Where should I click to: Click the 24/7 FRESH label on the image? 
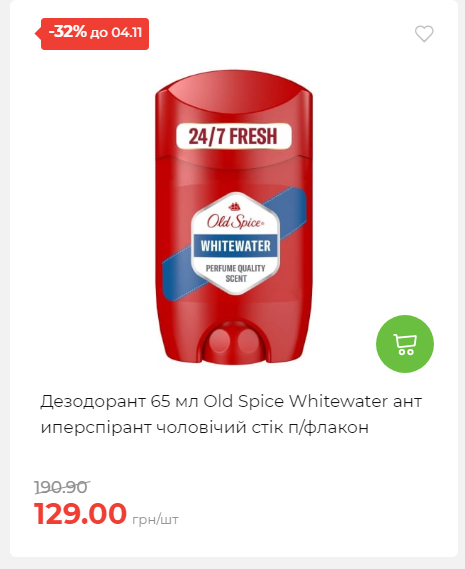pyautogui.click(x=233, y=136)
